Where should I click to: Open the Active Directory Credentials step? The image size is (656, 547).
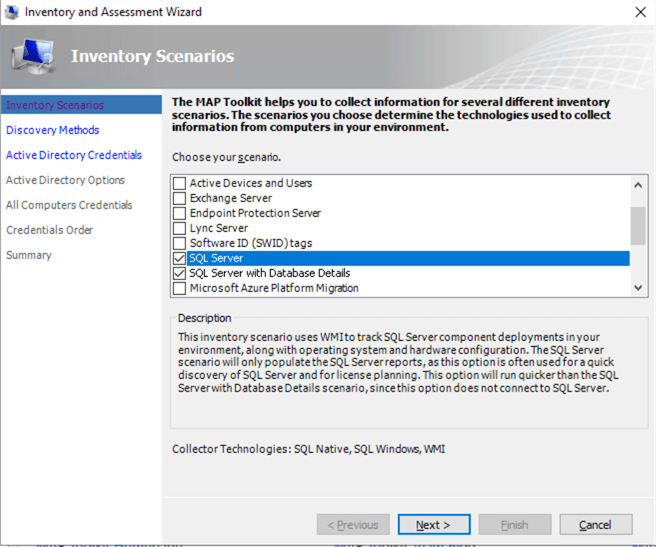tap(74, 155)
